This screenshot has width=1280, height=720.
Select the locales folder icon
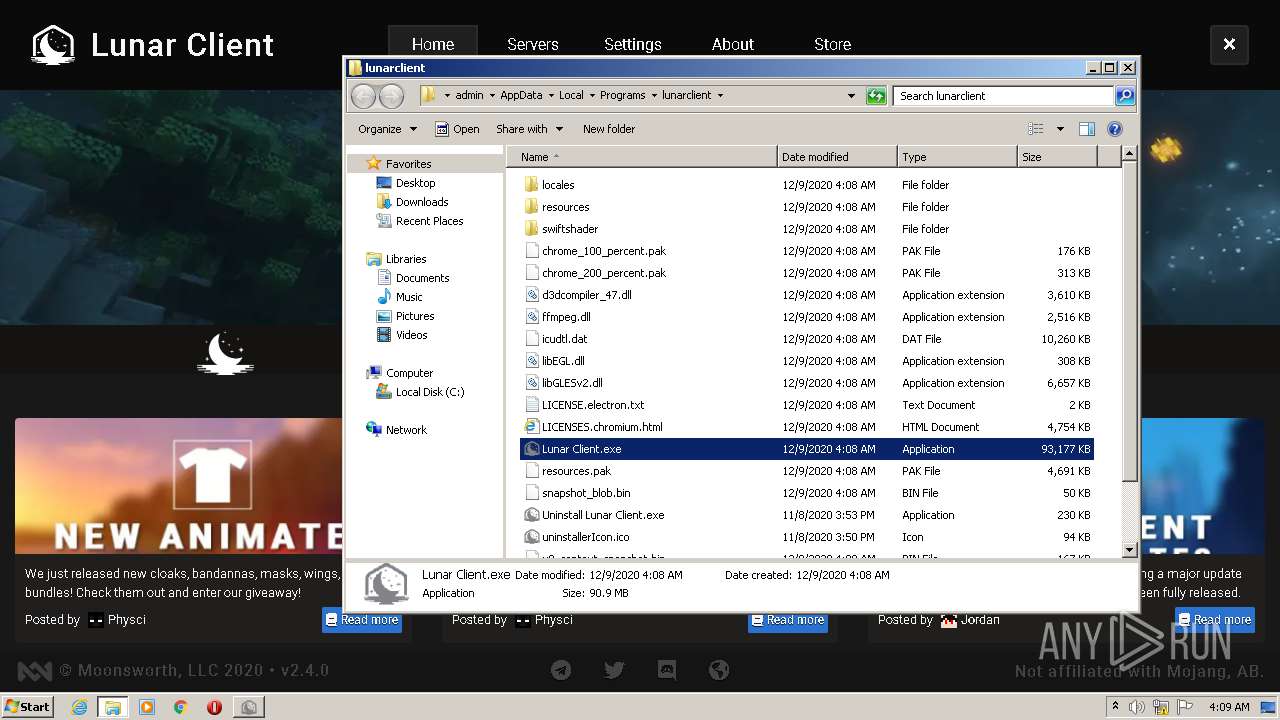(532, 185)
